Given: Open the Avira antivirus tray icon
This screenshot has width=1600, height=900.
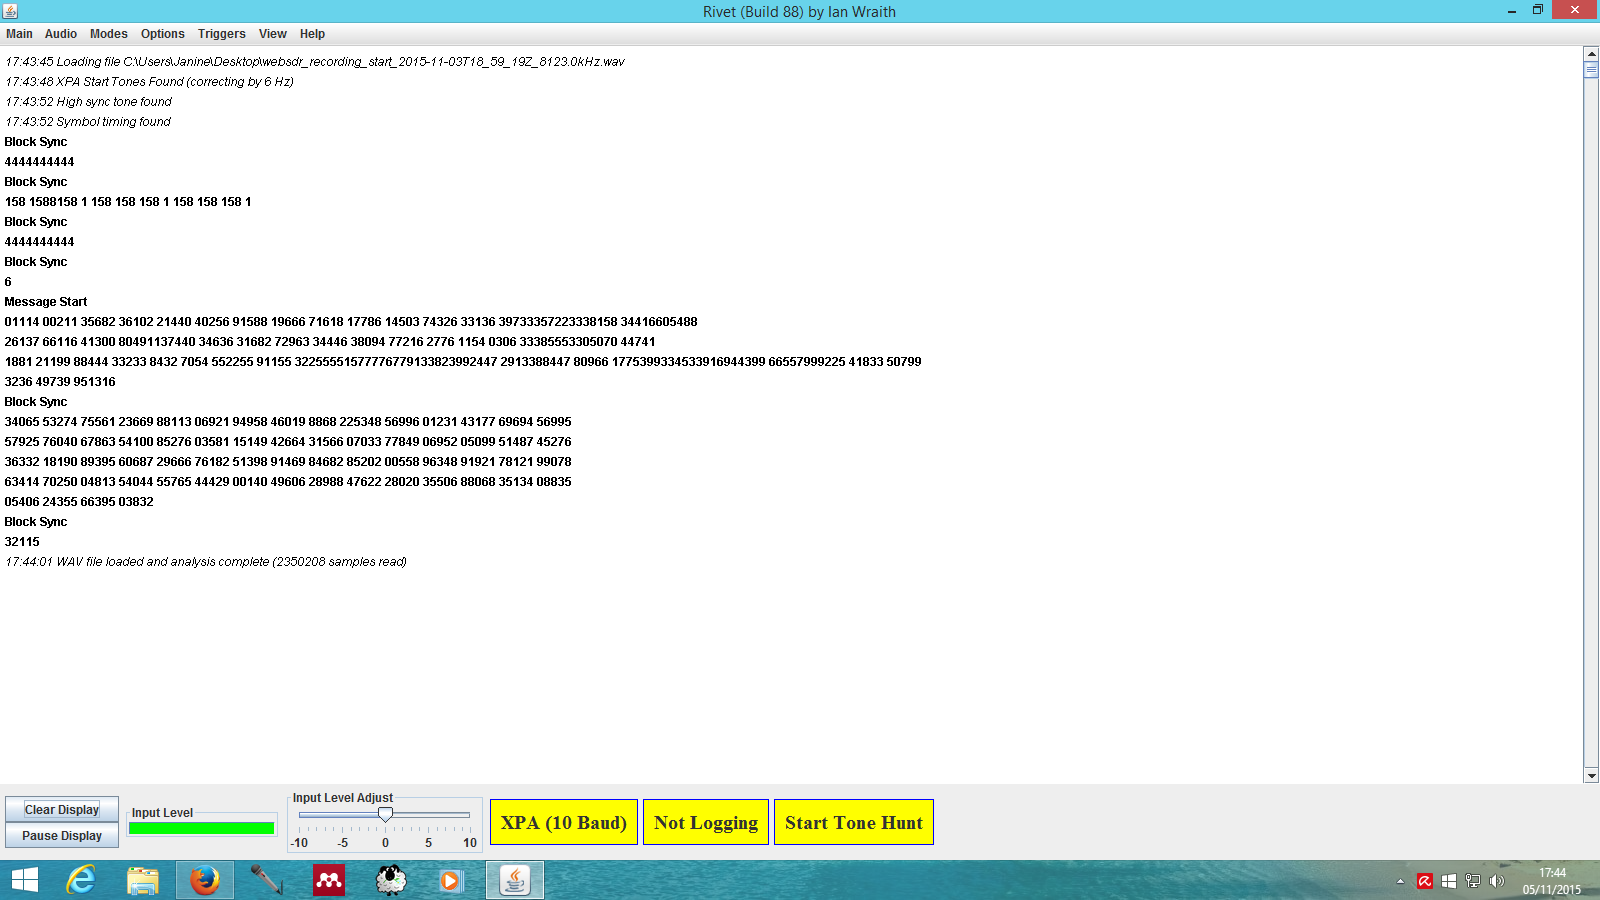Looking at the screenshot, I should click(1425, 881).
